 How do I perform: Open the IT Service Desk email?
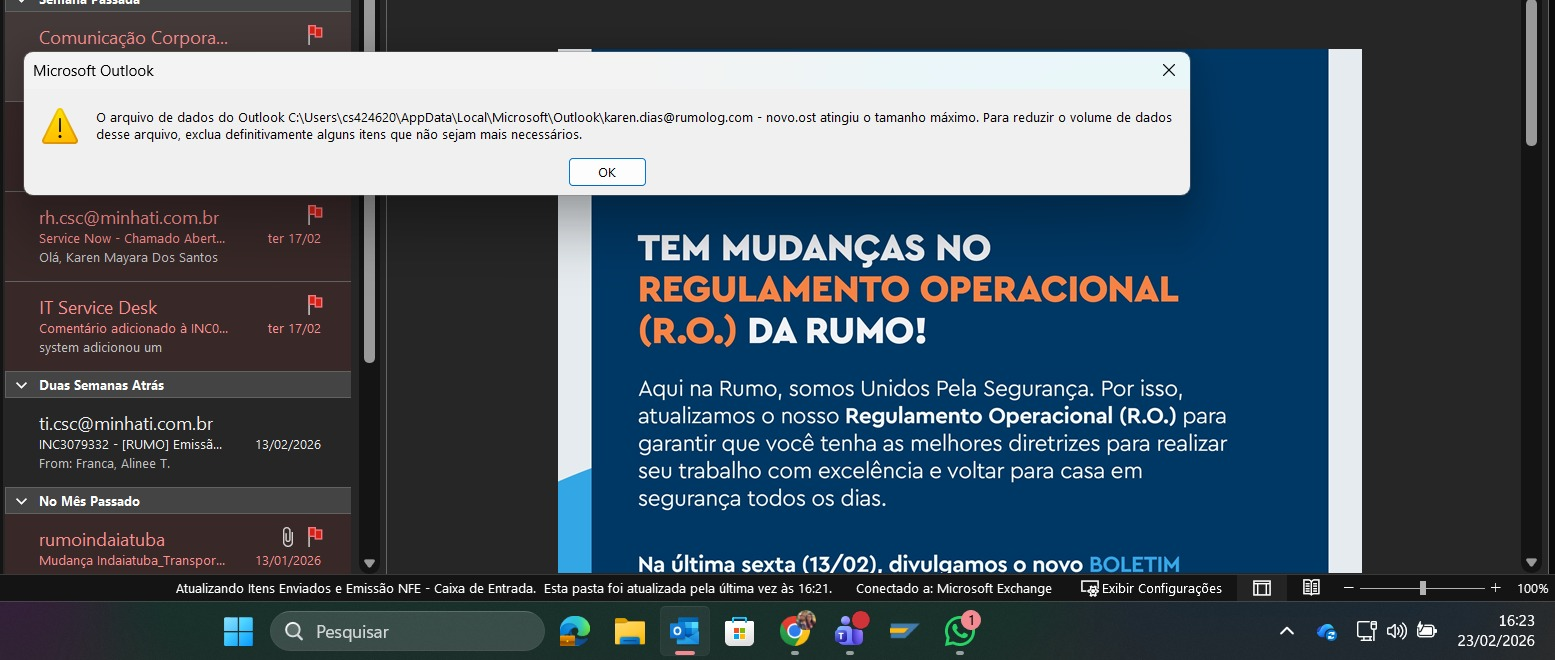pyautogui.click(x=177, y=327)
